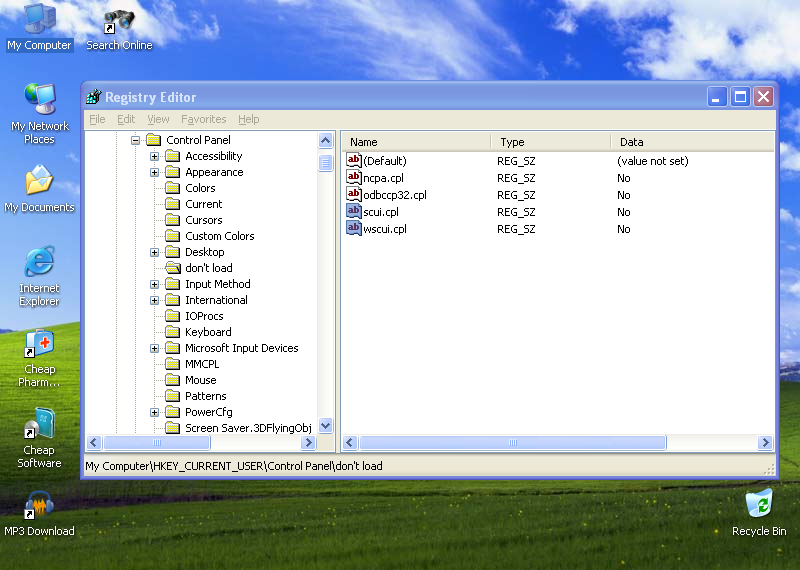800x570 pixels.
Task: Click the MMCPL key folder icon
Action: [173, 364]
